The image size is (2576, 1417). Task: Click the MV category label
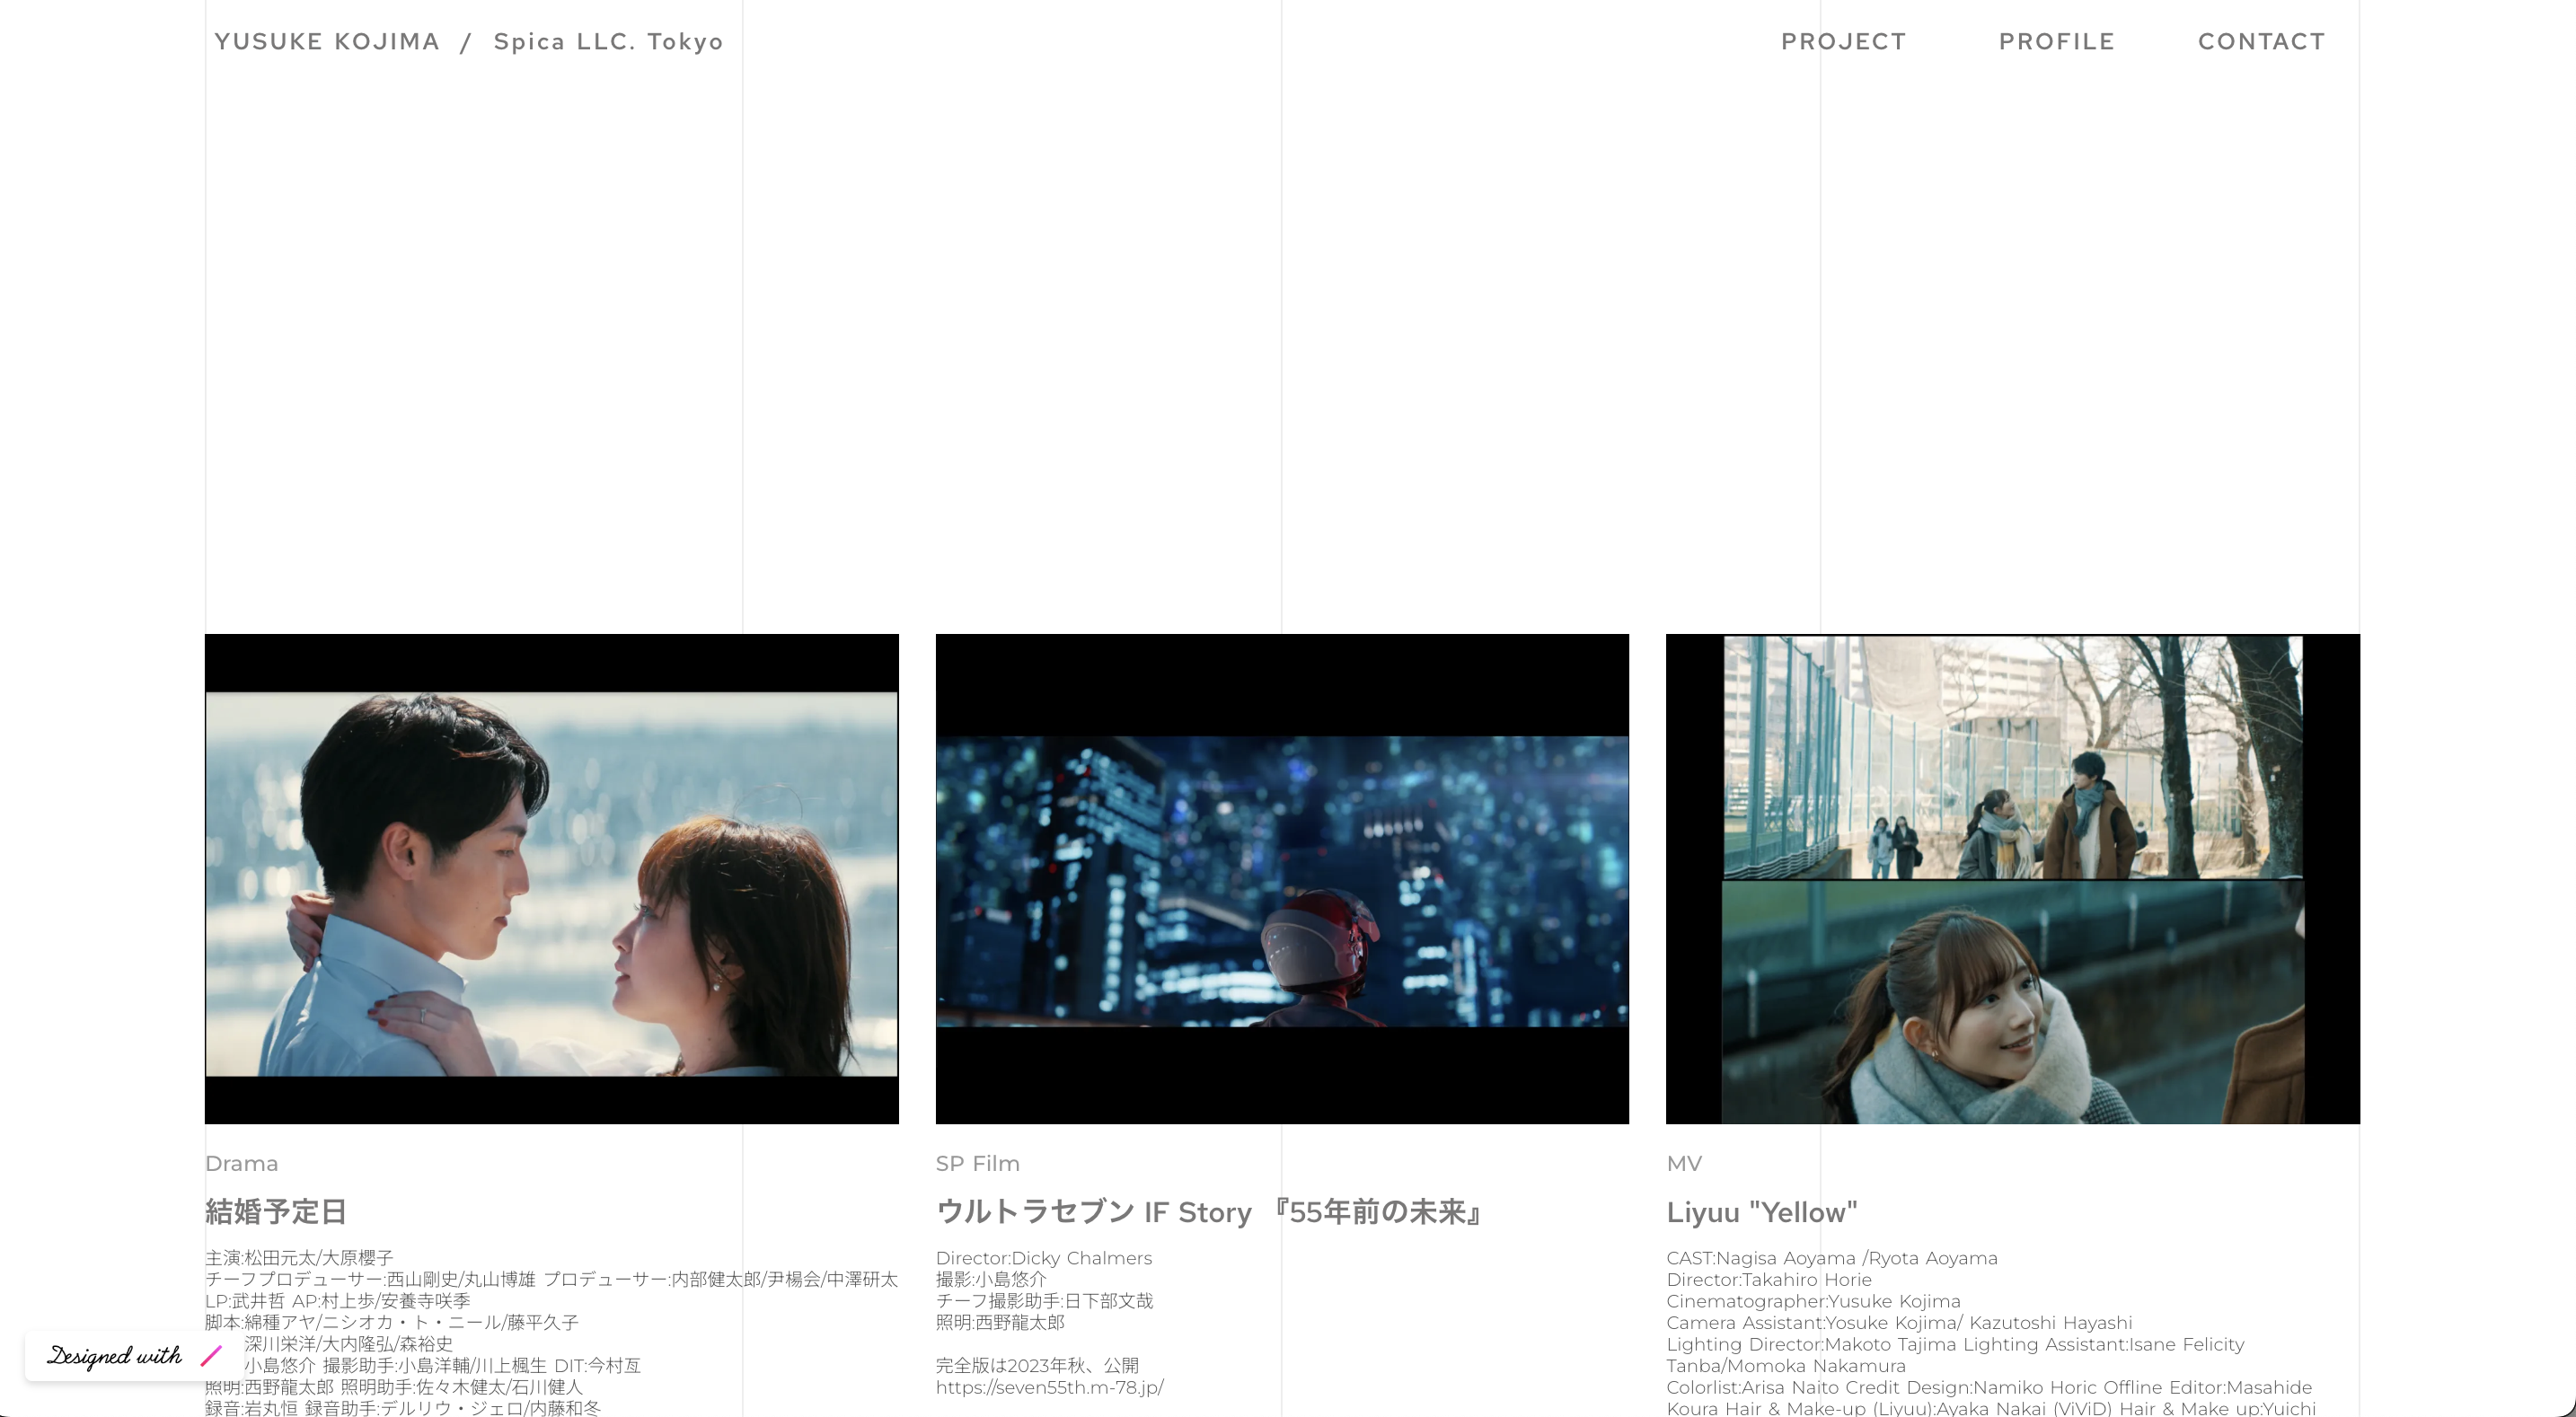pos(1684,1163)
